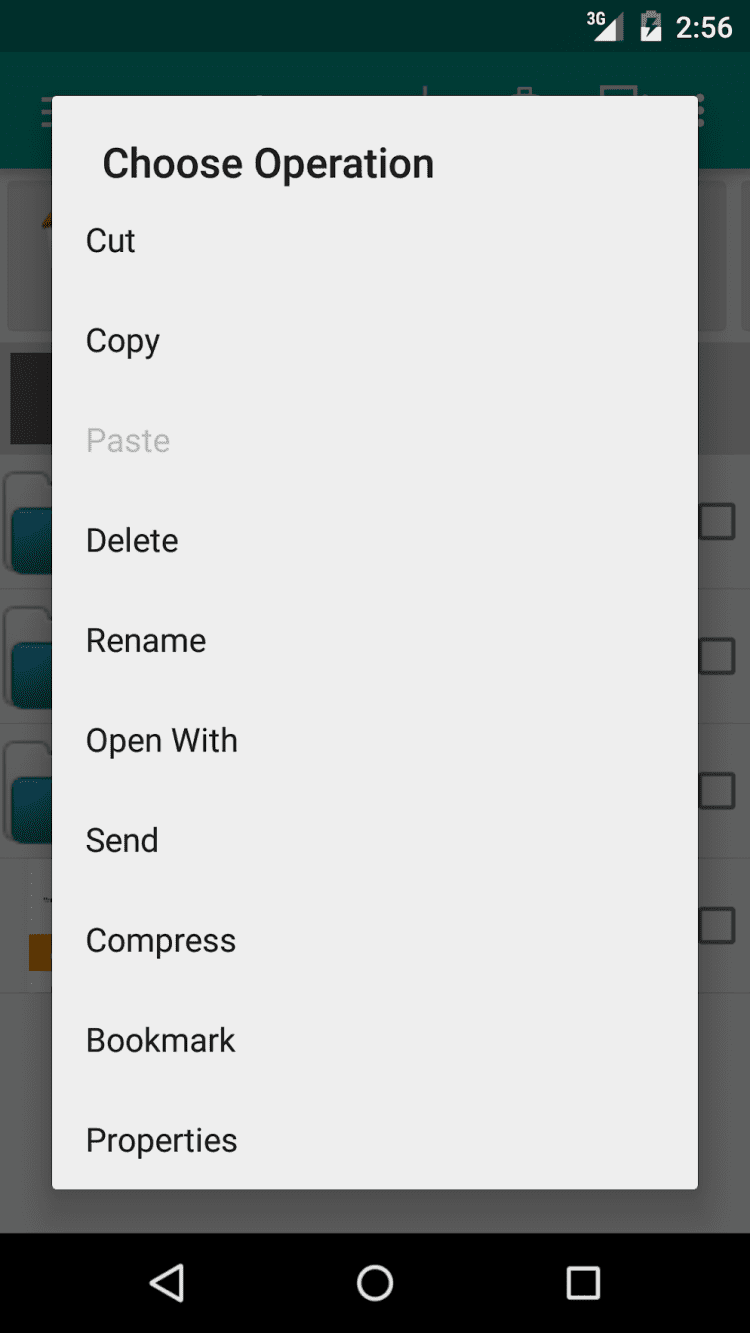Open recent apps with the square icon
The image size is (750, 1333).
pyautogui.click(x=583, y=1283)
